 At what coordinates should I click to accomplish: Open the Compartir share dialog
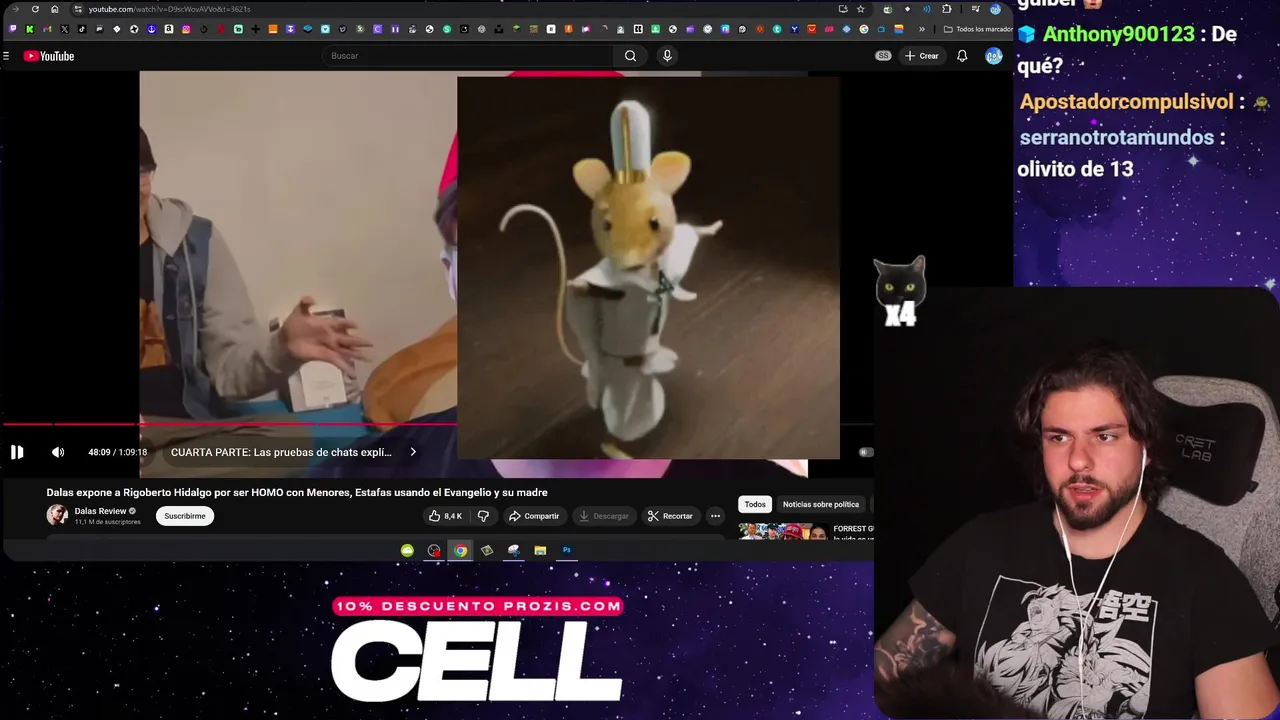(534, 516)
